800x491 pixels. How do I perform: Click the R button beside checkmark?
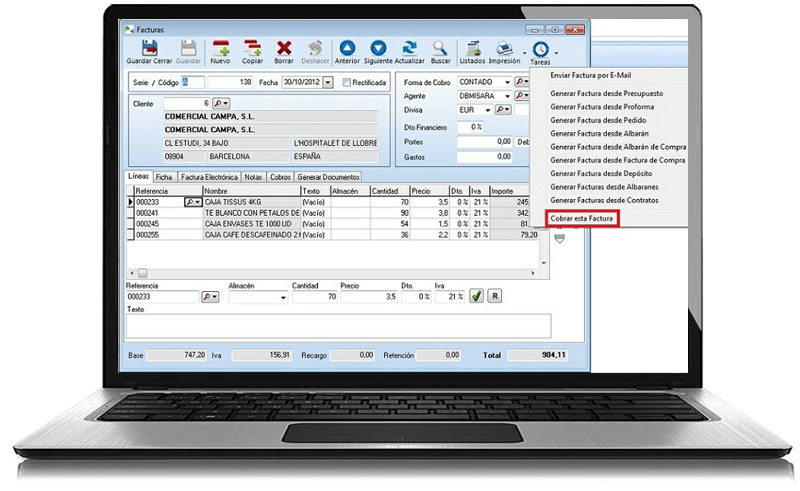click(494, 296)
